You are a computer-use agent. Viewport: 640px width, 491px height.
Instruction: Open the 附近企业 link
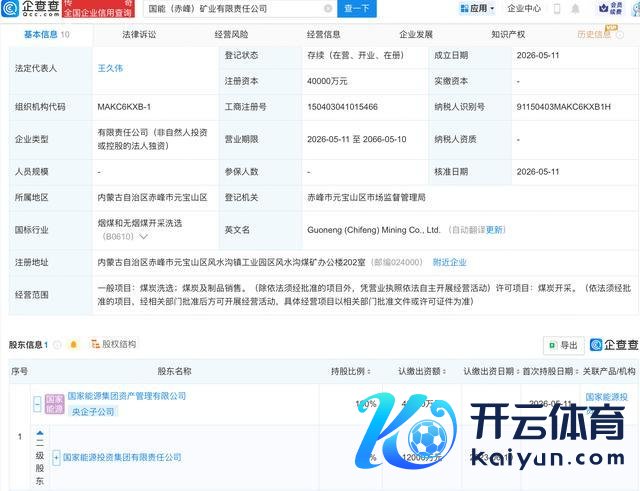coord(449,262)
